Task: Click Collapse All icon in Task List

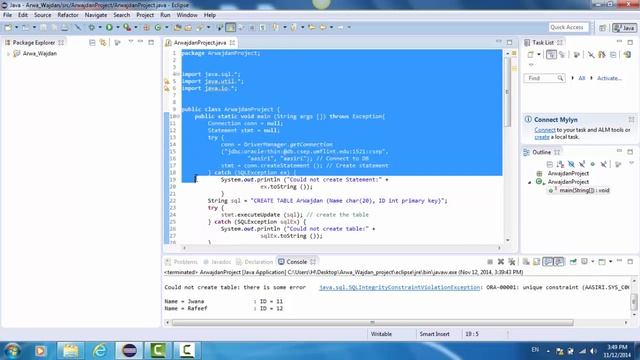Action: click(x=613, y=54)
